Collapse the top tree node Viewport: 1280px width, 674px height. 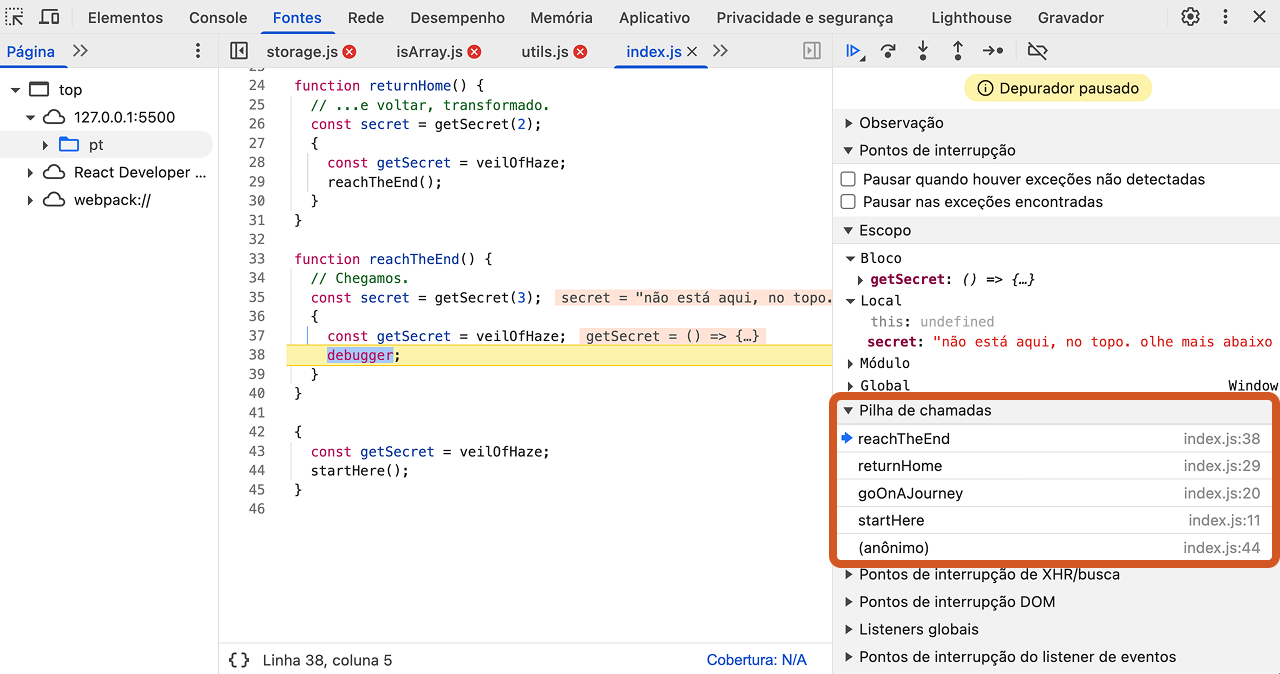[x=16, y=90]
